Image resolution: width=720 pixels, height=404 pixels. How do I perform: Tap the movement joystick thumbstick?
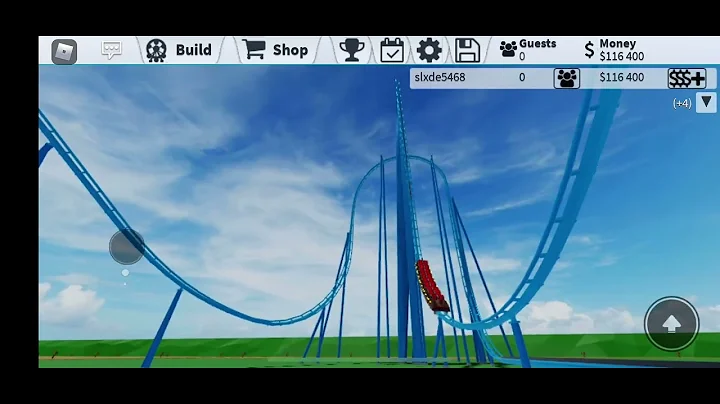click(x=127, y=247)
